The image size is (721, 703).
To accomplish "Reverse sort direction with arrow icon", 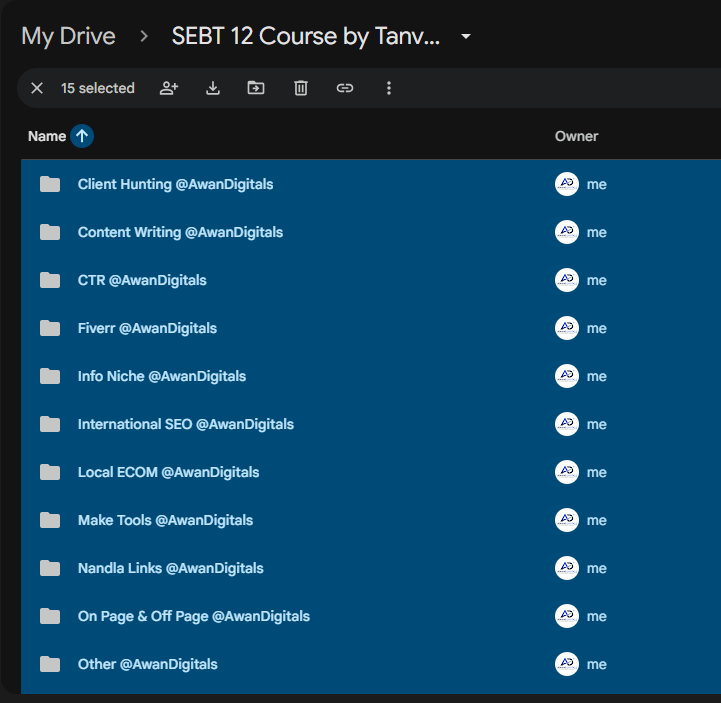I will tap(82, 136).
